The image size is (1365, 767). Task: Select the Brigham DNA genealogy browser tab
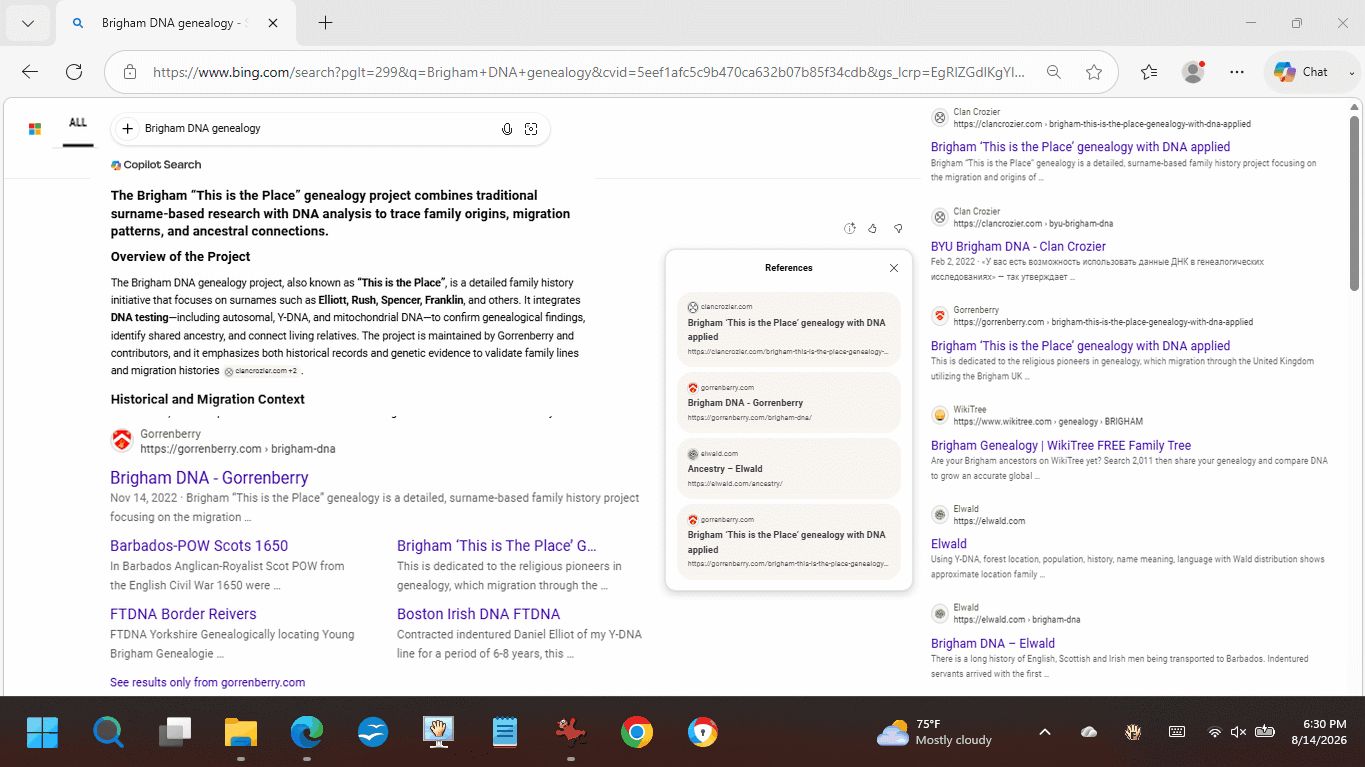pyautogui.click(x=174, y=23)
